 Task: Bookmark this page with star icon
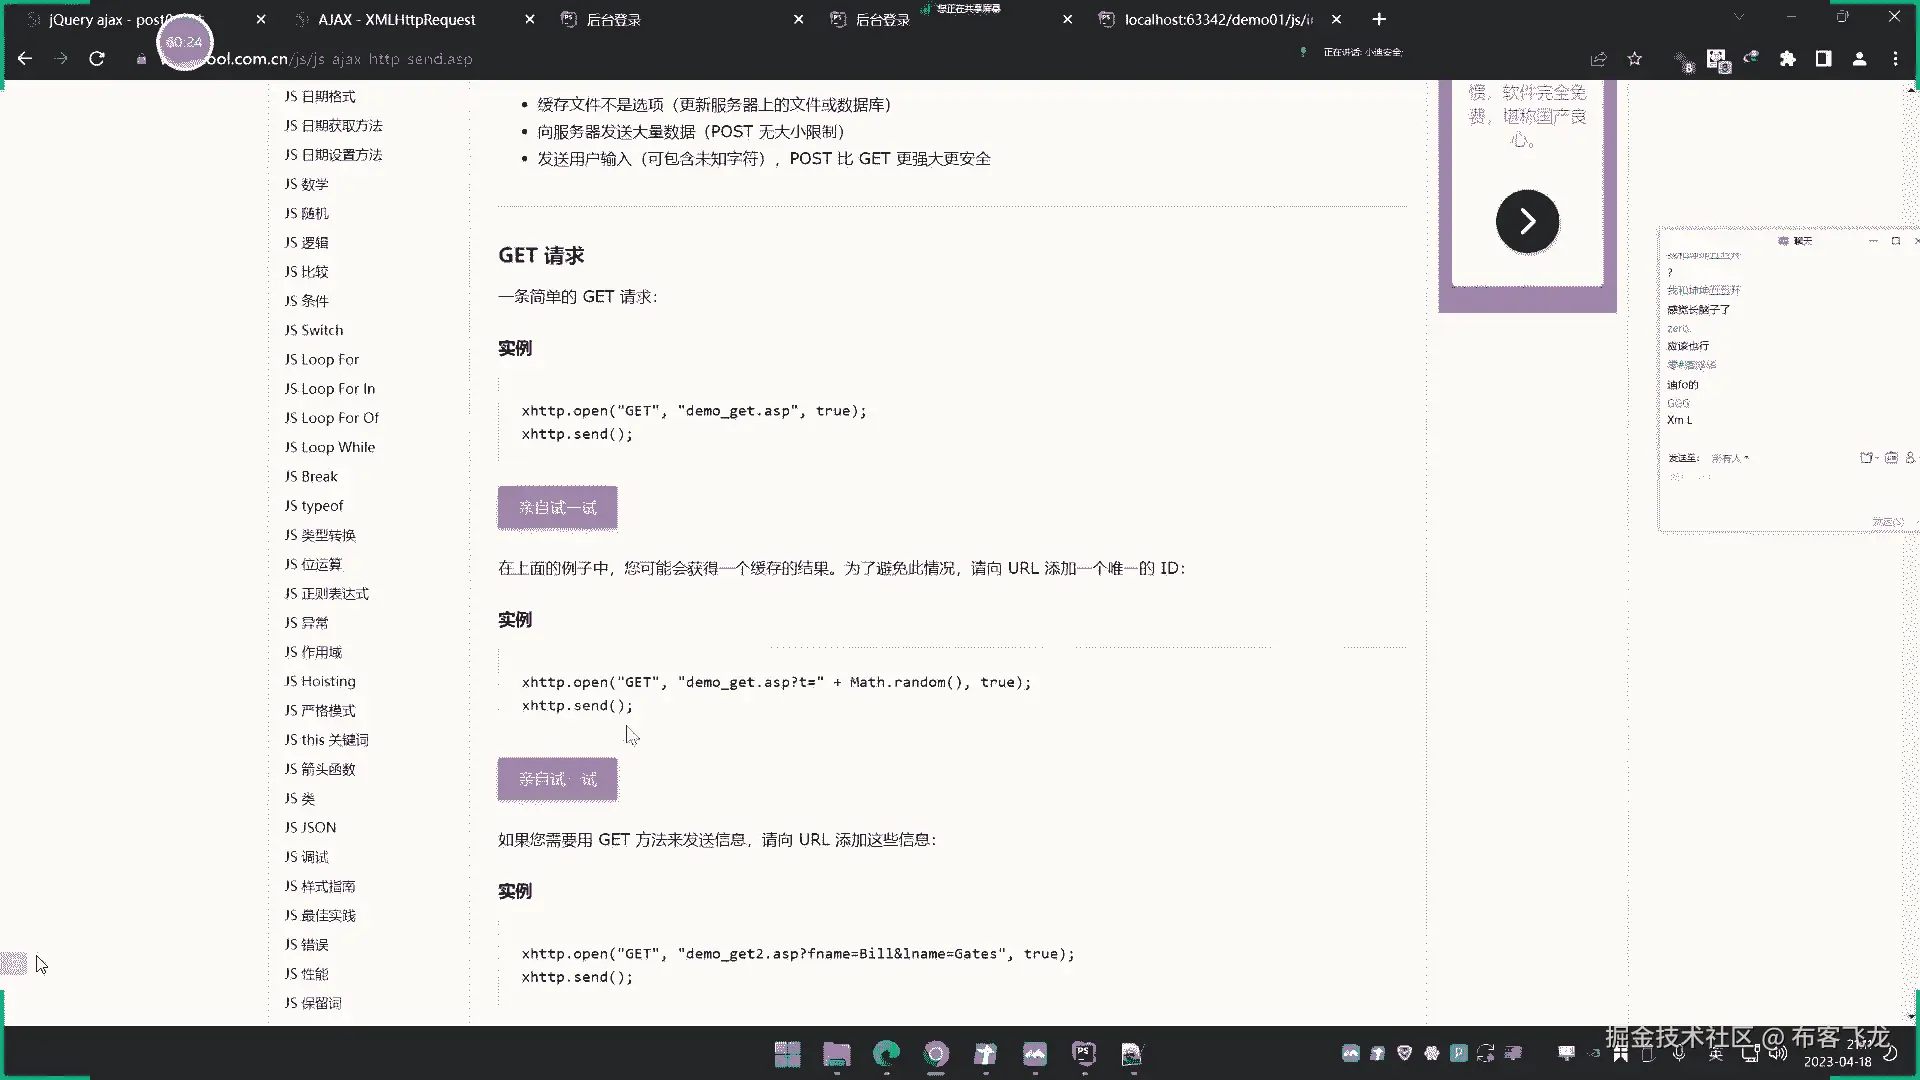click(x=1635, y=59)
